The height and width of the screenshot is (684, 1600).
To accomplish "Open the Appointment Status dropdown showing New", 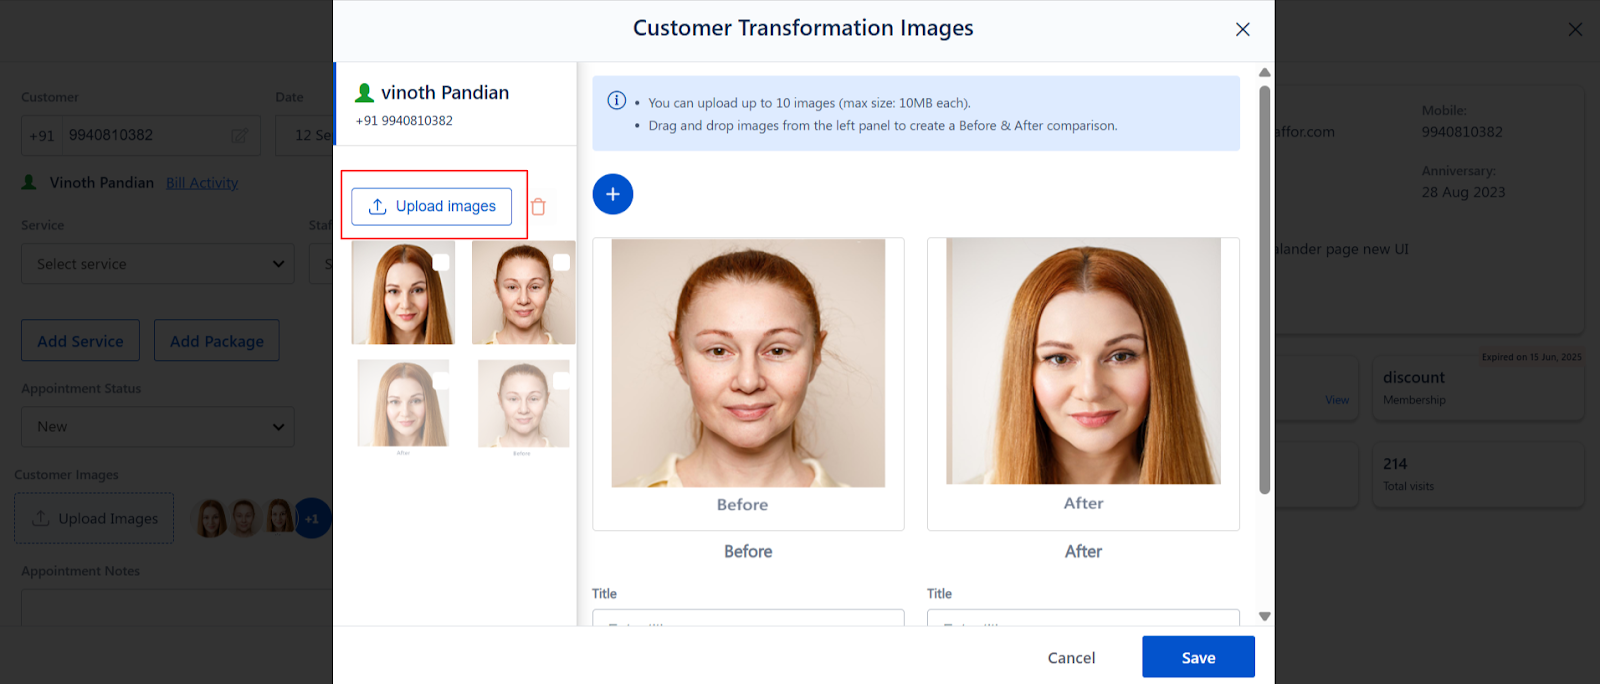I will point(158,426).
